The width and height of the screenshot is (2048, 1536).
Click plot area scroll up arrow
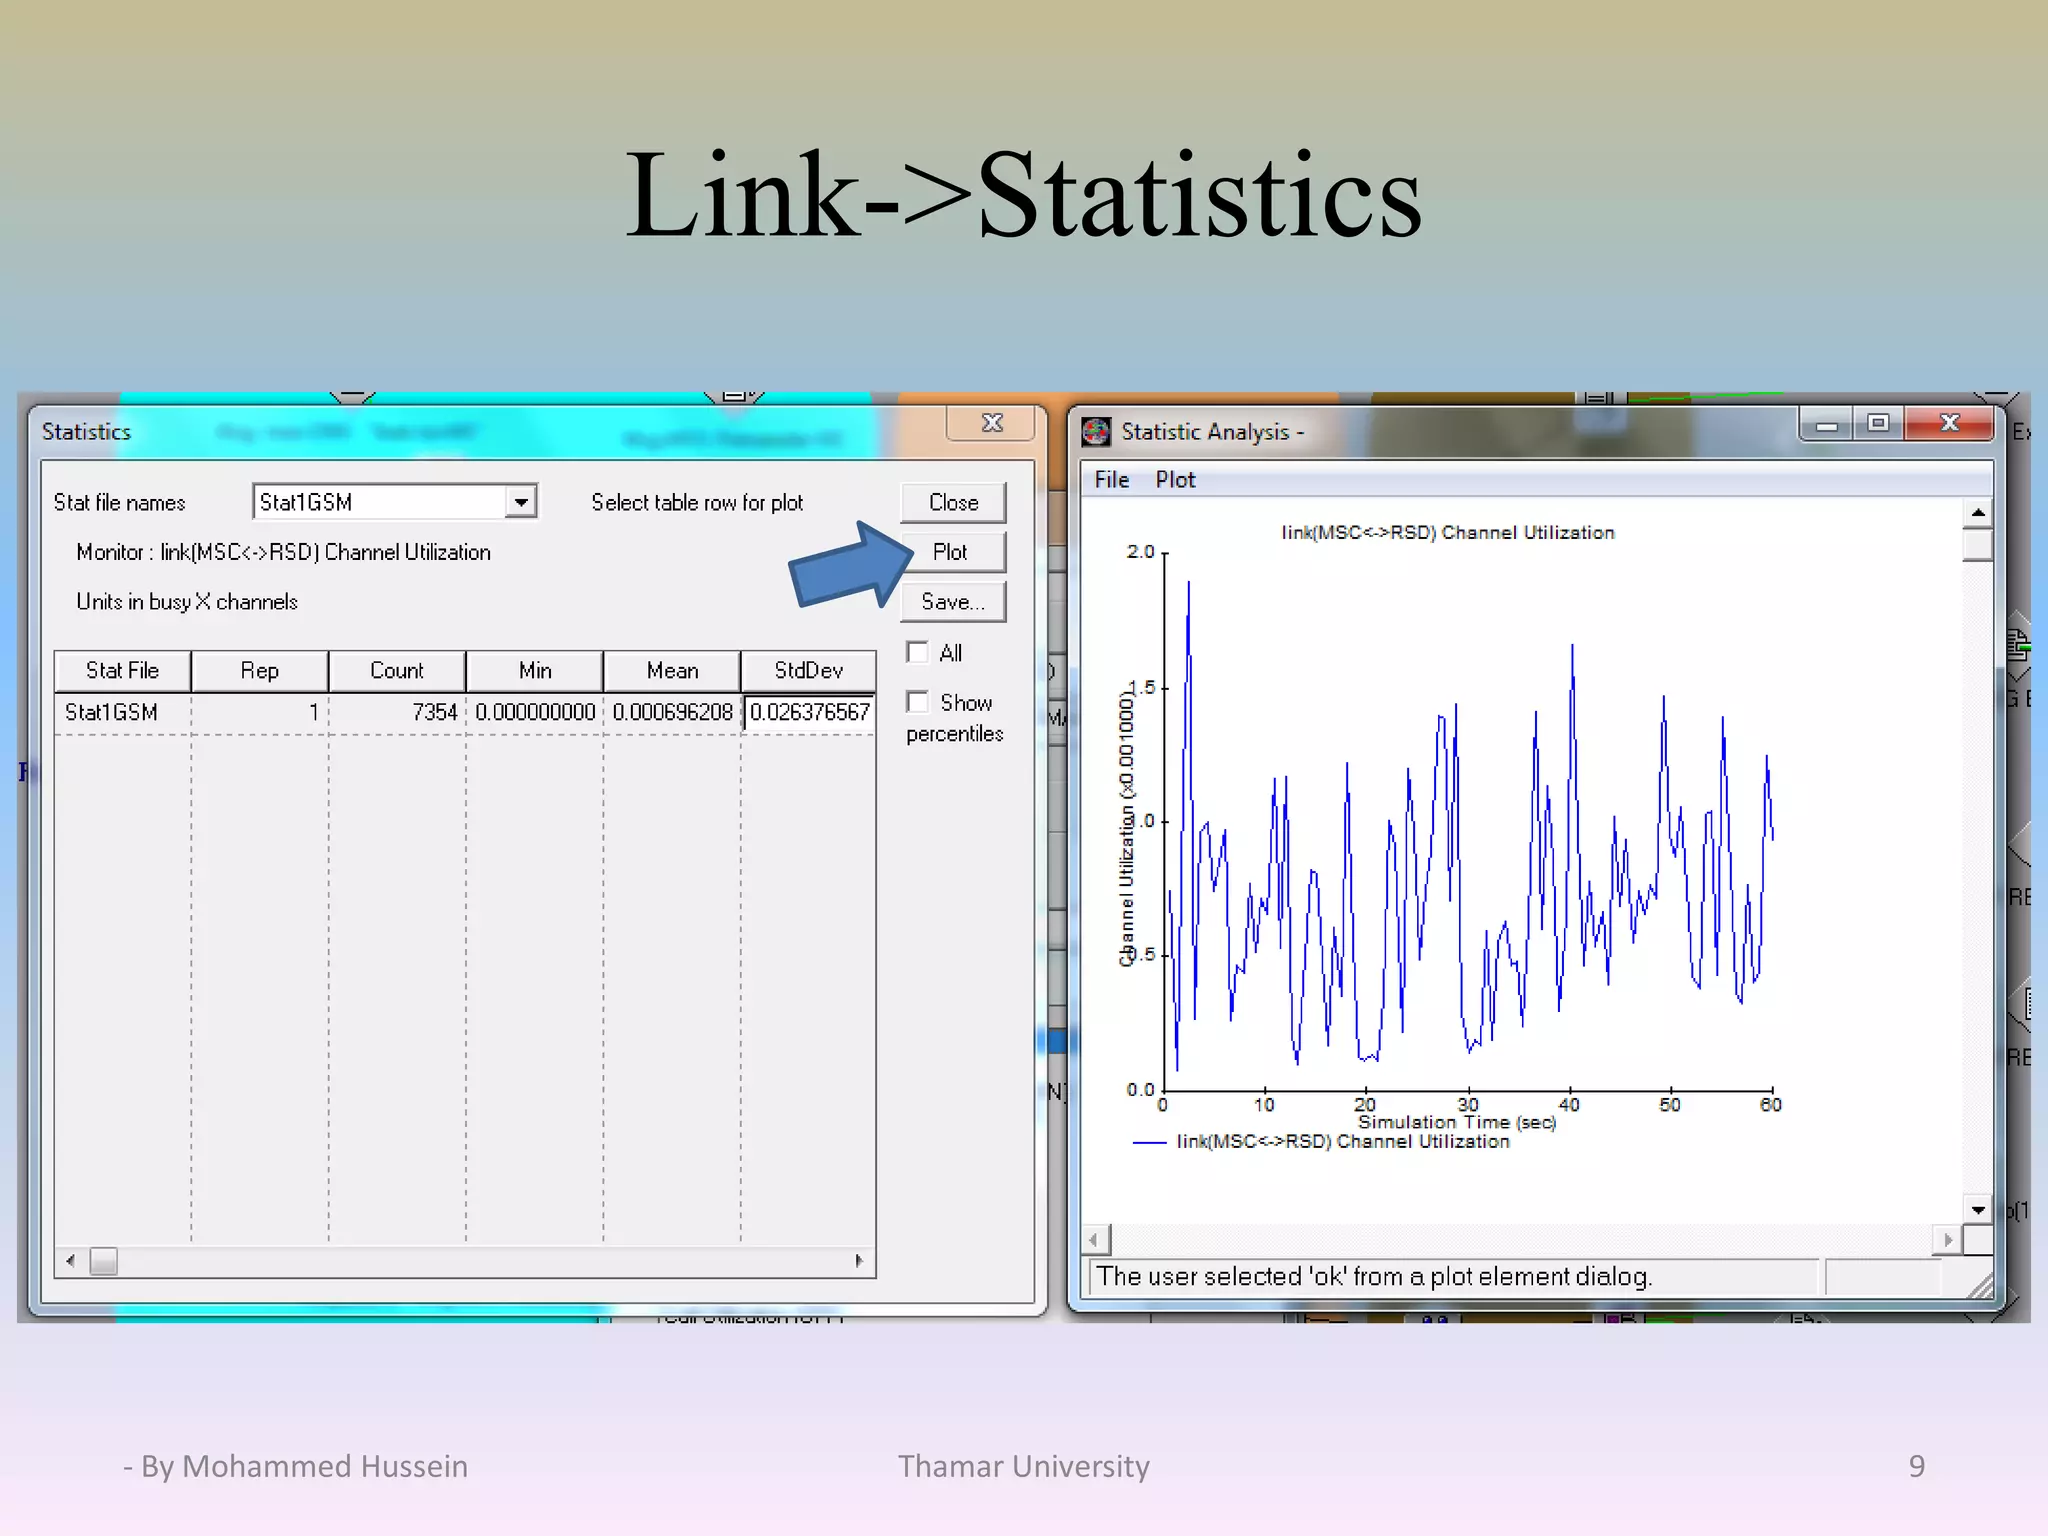(x=1977, y=513)
